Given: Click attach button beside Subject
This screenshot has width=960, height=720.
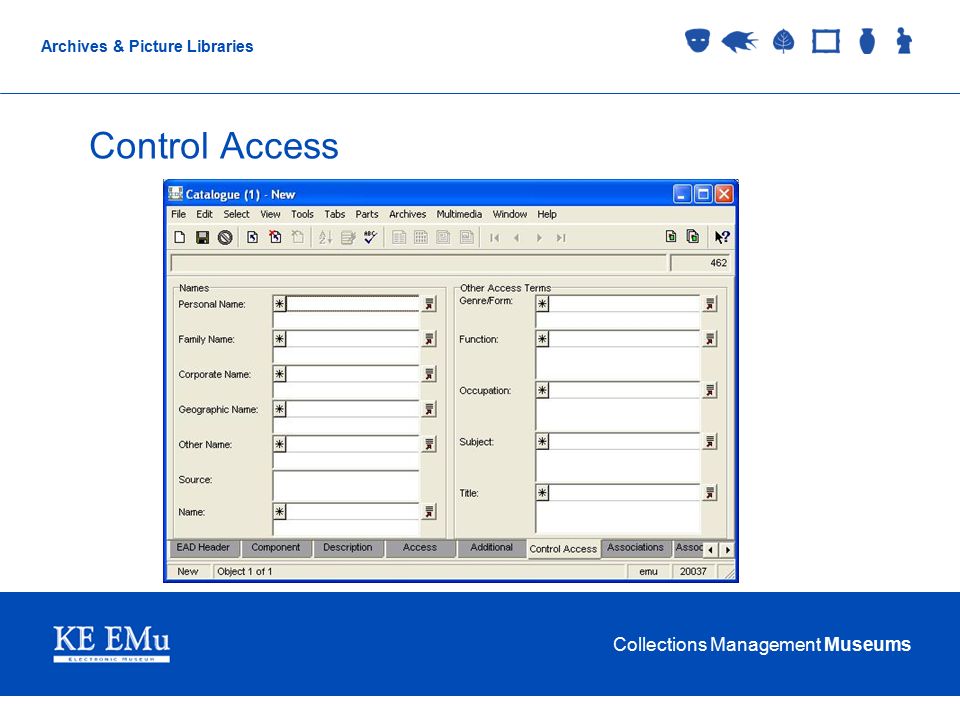Looking at the screenshot, I should pyautogui.click(x=710, y=441).
